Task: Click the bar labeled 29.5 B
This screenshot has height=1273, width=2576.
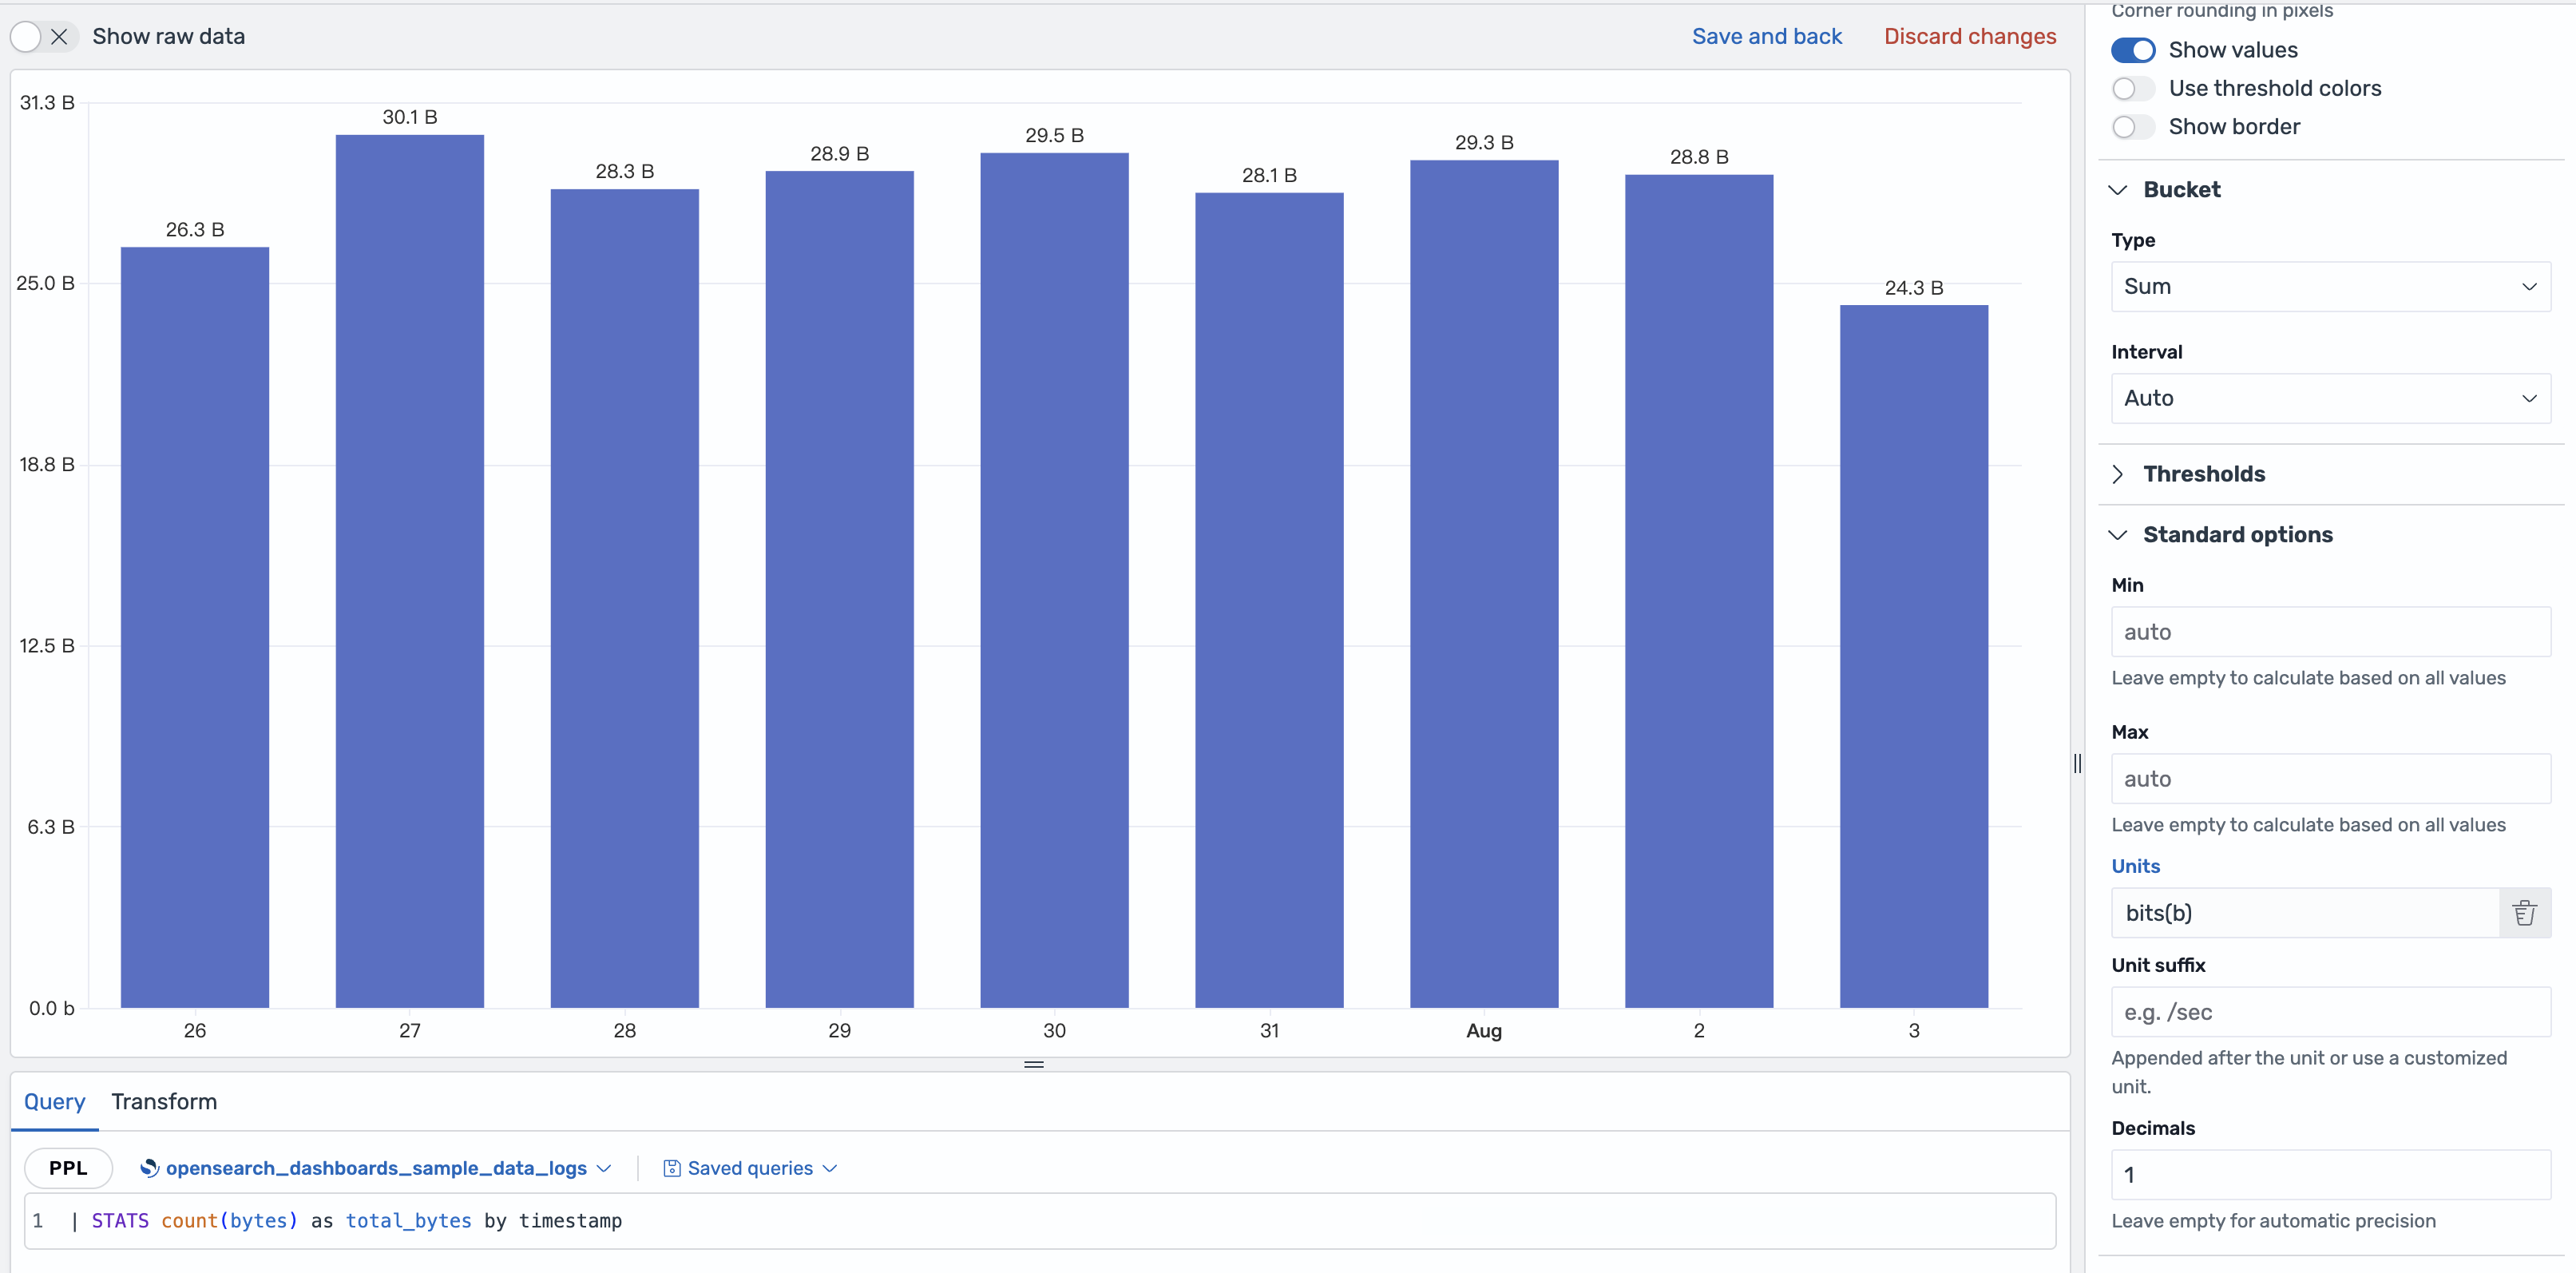Action: pyautogui.click(x=1054, y=580)
